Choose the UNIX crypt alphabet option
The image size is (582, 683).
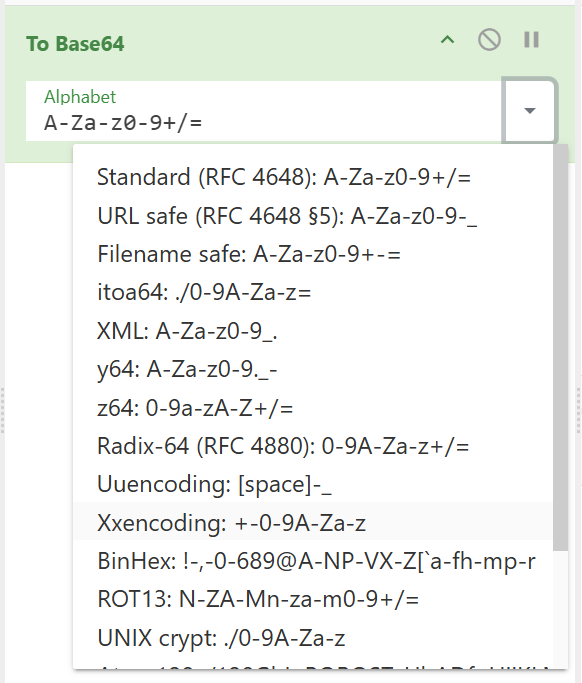click(x=313, y=638)
